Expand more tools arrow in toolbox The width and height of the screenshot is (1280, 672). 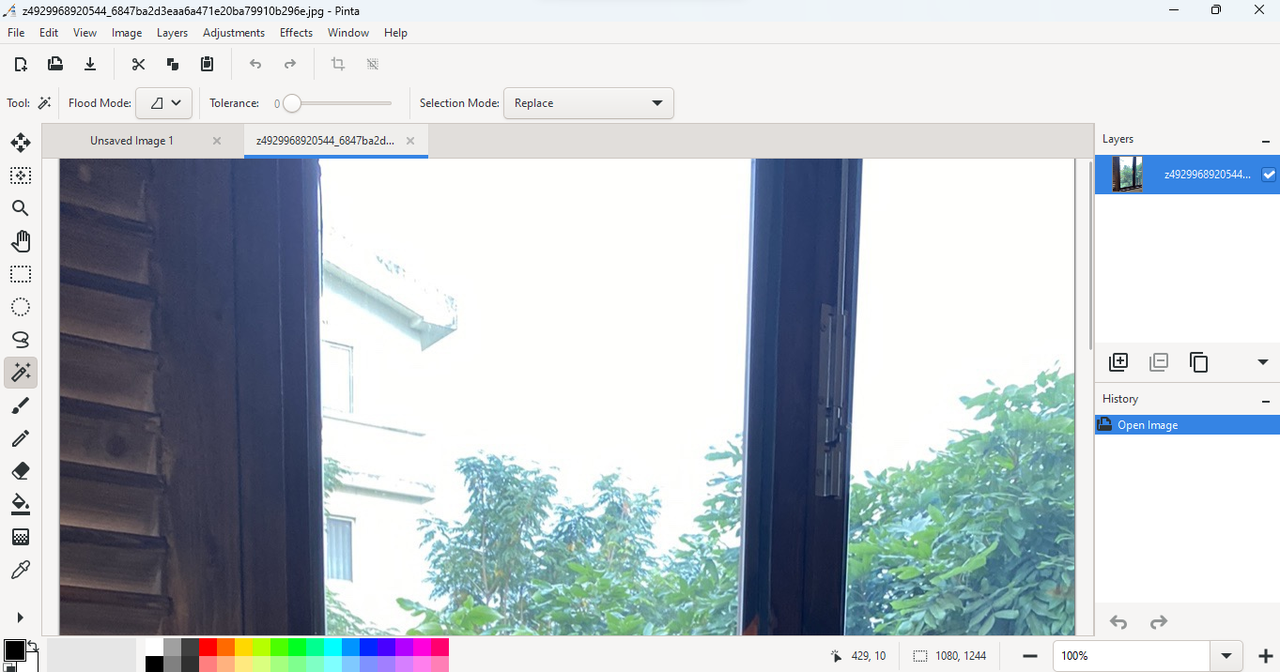pos(20,617)
